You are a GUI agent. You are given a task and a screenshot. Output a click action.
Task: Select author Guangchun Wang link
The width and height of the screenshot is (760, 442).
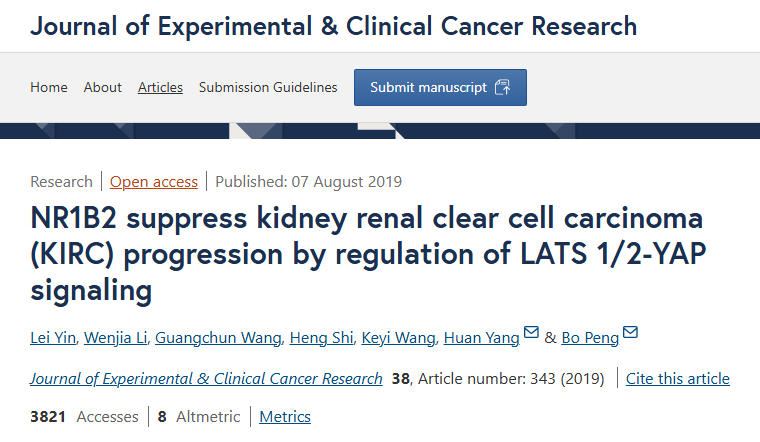[218, 338]
